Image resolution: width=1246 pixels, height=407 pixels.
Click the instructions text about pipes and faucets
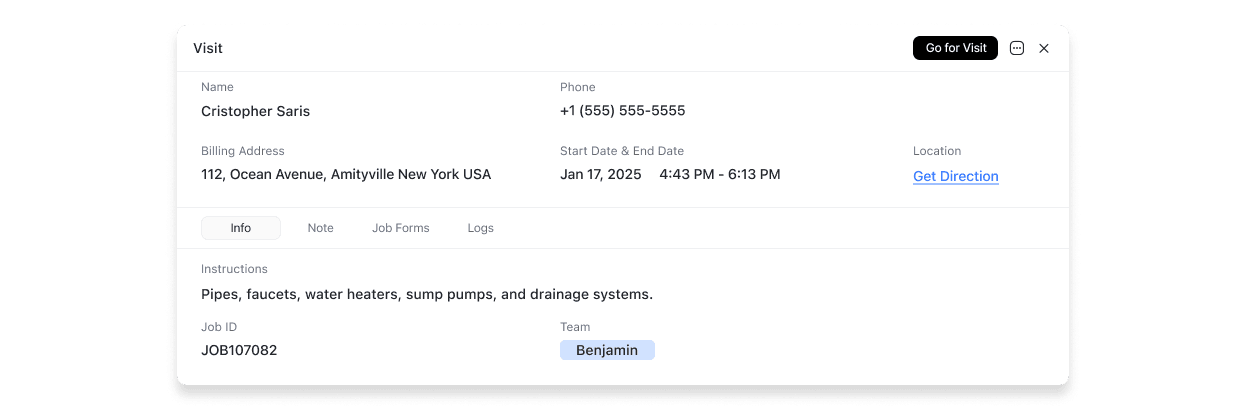(426, 294)
